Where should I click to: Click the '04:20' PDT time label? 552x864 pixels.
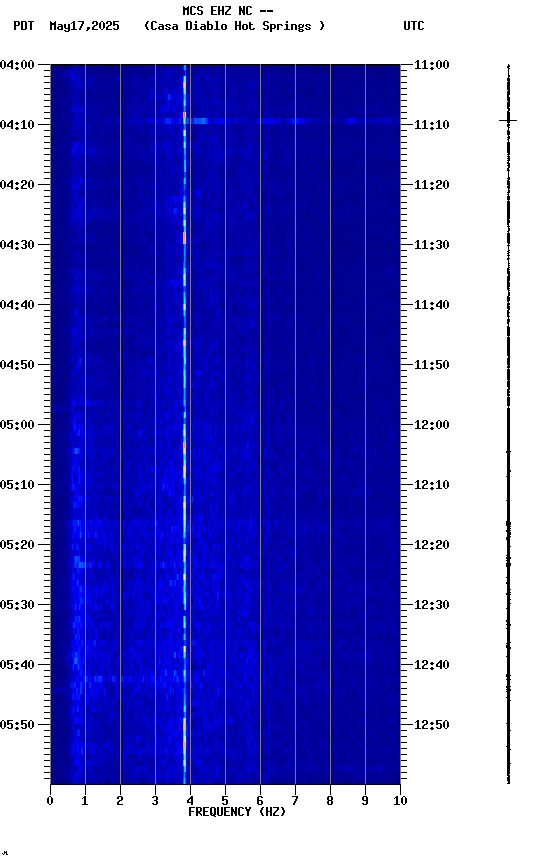pyautogui.click(x=17, y=185)
